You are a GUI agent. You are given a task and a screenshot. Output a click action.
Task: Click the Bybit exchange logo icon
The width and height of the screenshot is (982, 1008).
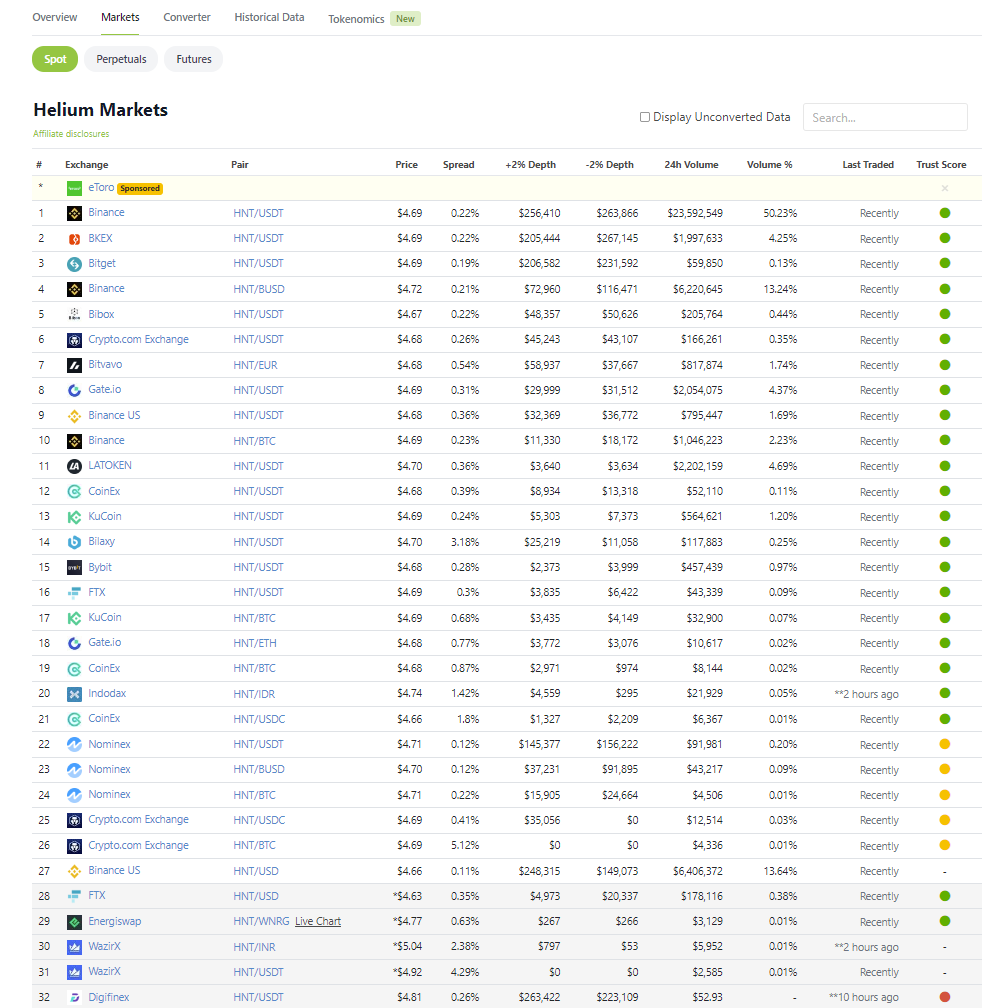pyautogui.click(x=74, y=567)
